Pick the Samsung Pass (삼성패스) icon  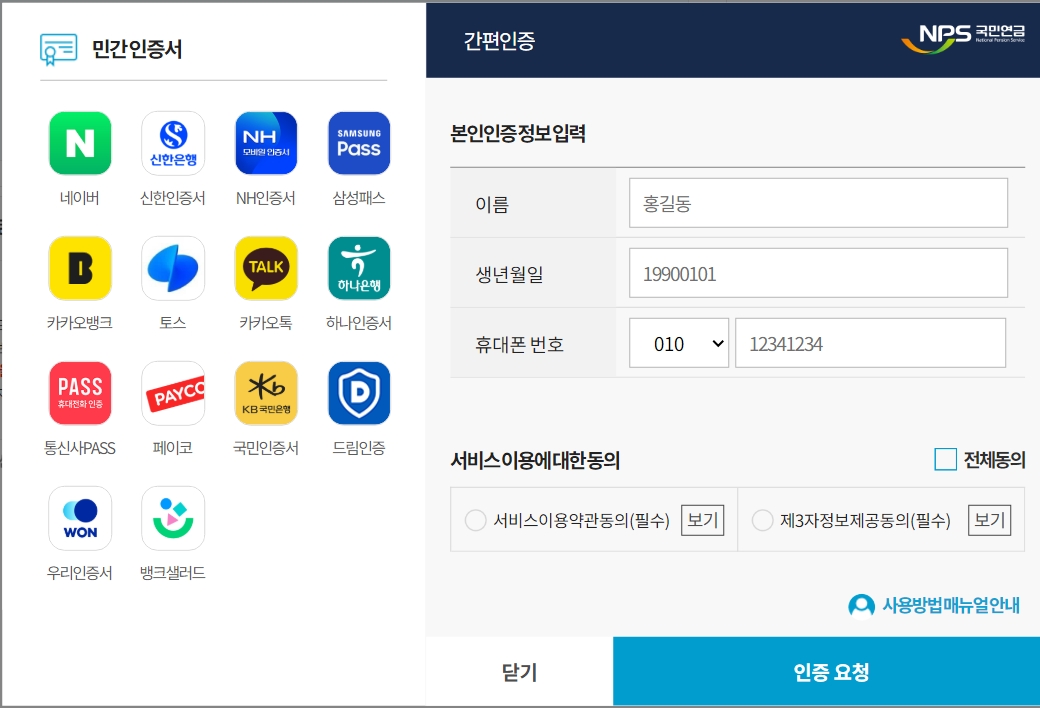pyautogui.click(x=359, y=143)
